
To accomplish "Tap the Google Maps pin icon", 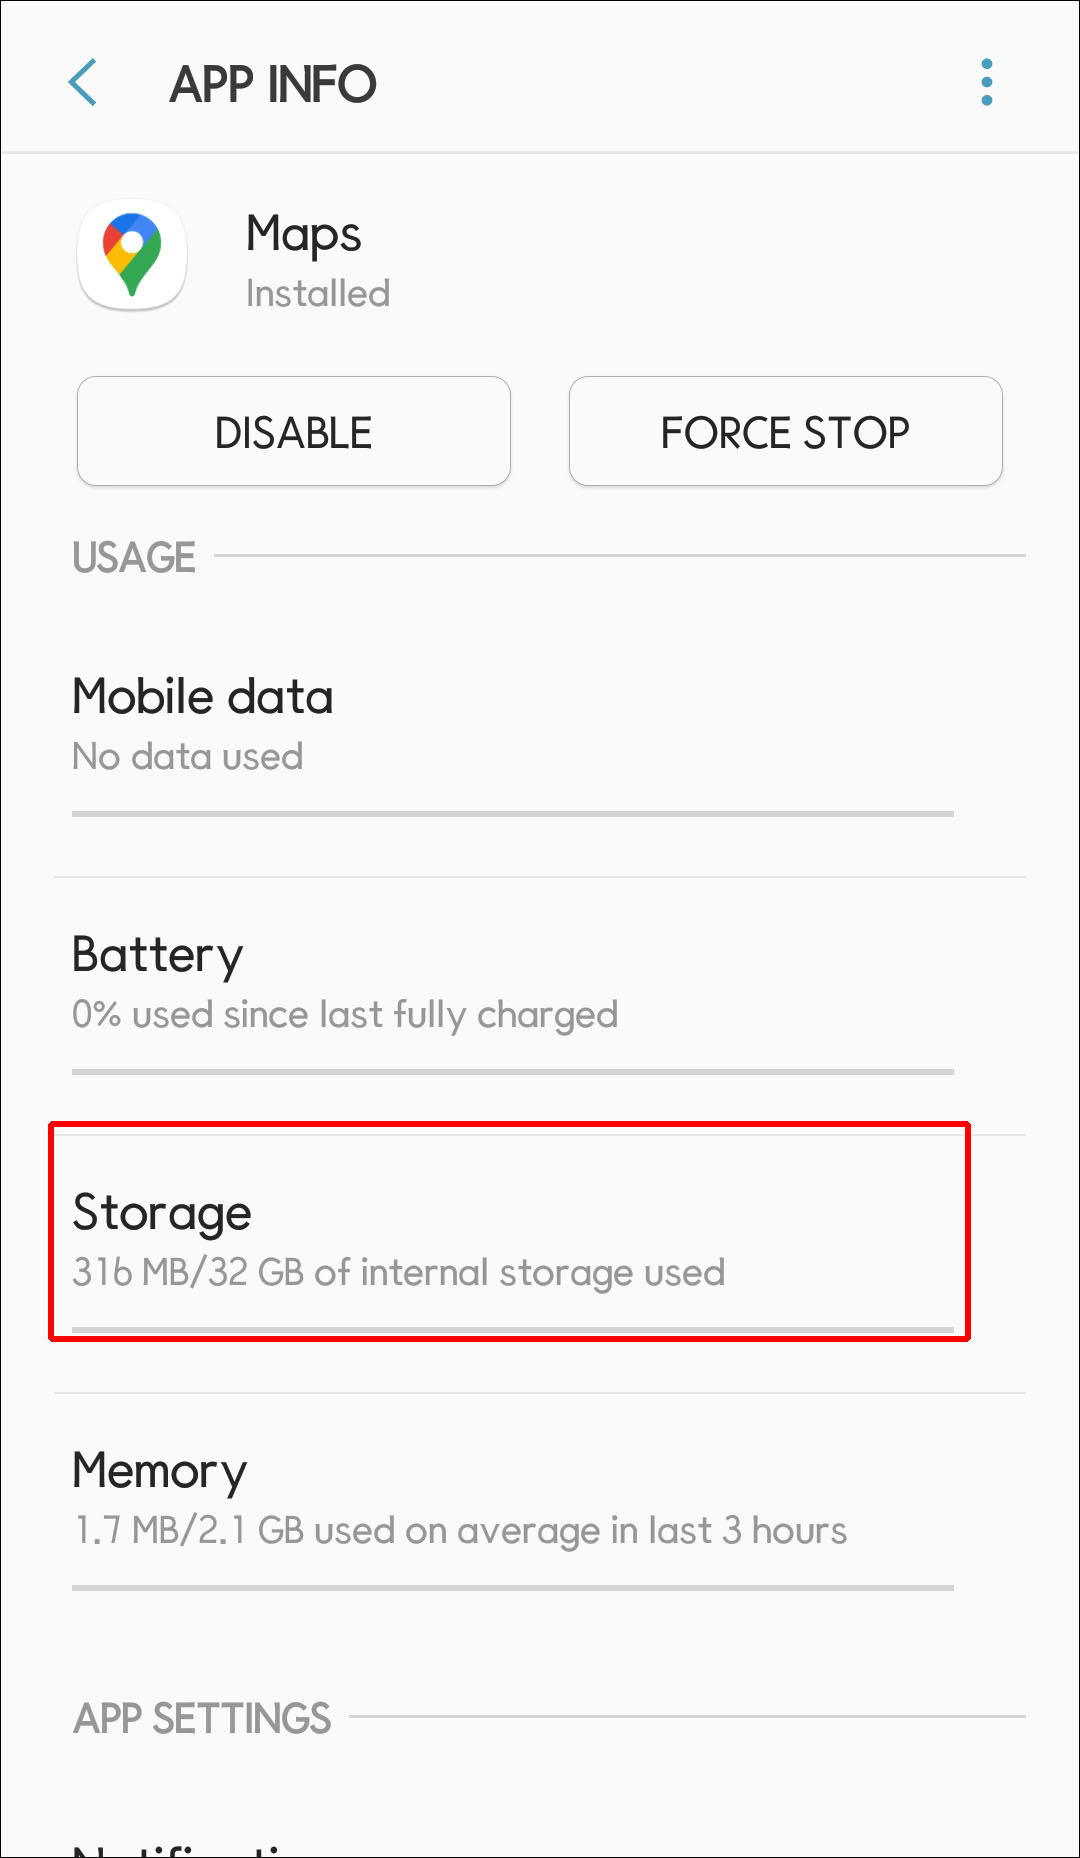I will 132,254.
